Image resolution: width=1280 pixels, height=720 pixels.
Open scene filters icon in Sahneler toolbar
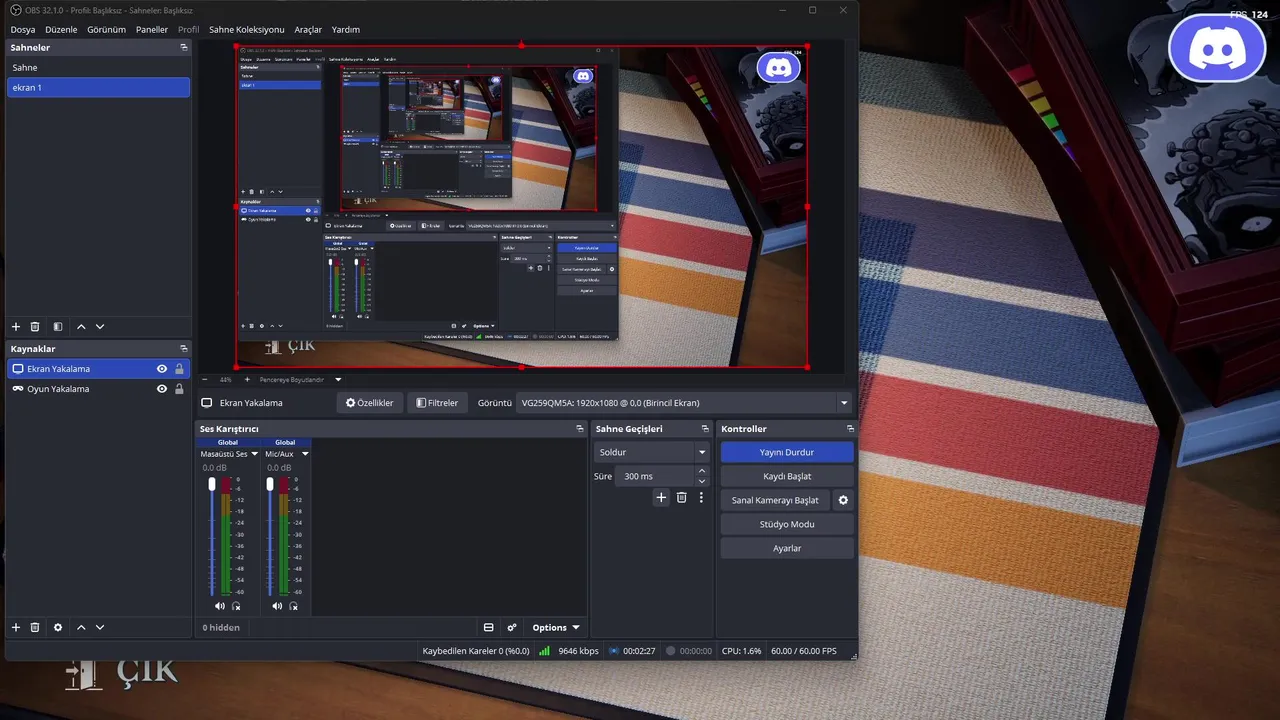point(58,327)
